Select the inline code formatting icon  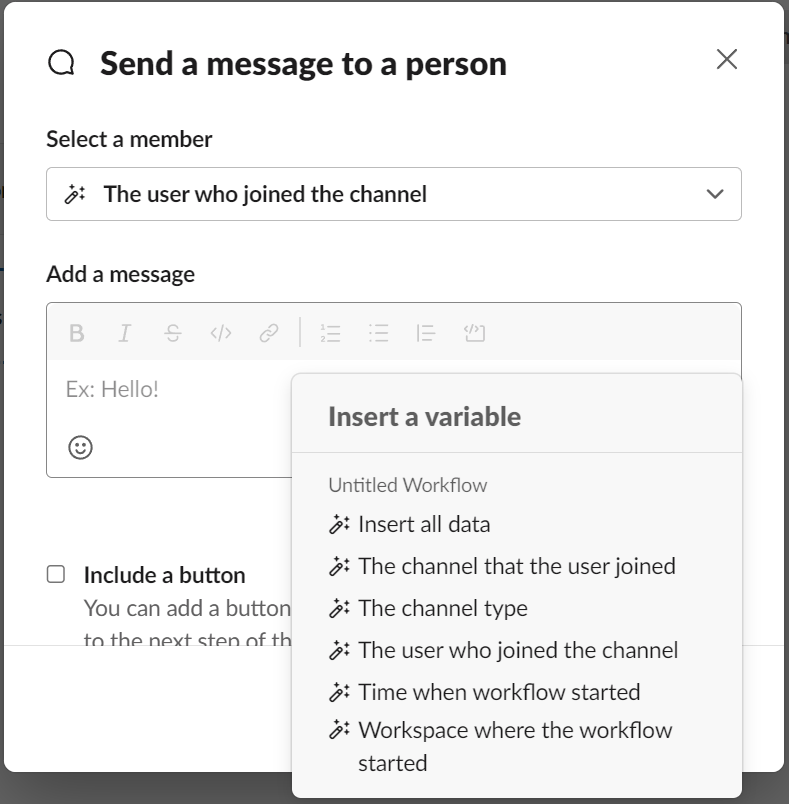tap(222, 332)
